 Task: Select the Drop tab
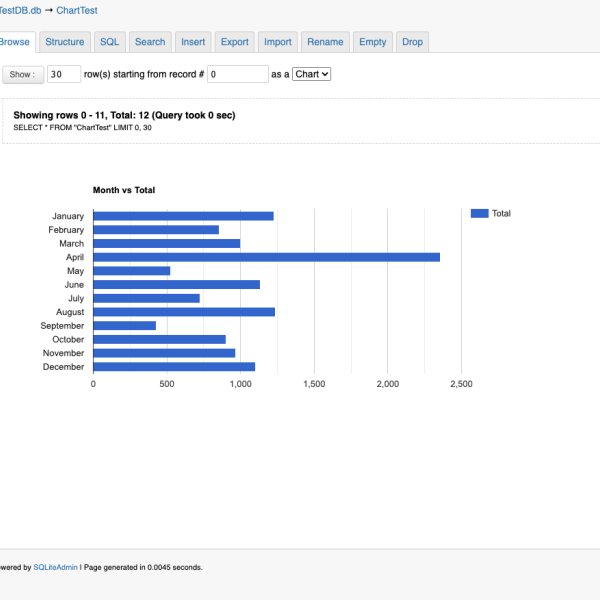(412, 42)
